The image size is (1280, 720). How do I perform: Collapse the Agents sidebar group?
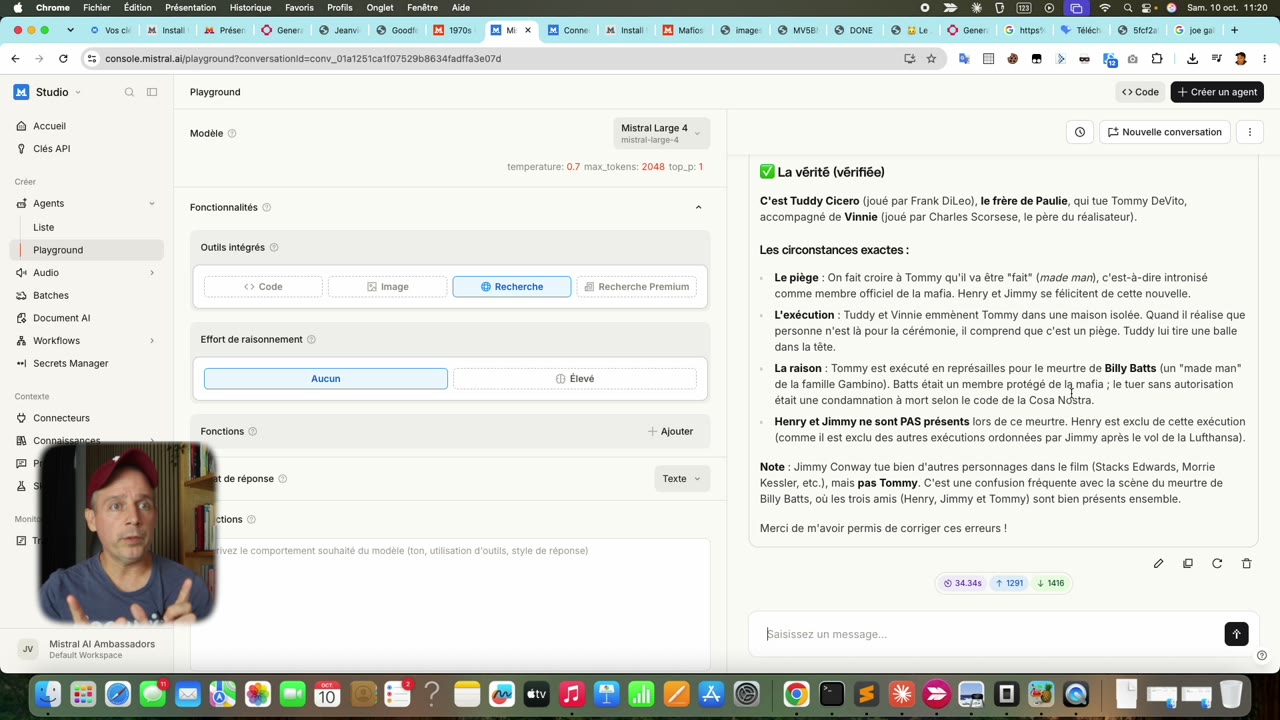click(x=152, y=204)
